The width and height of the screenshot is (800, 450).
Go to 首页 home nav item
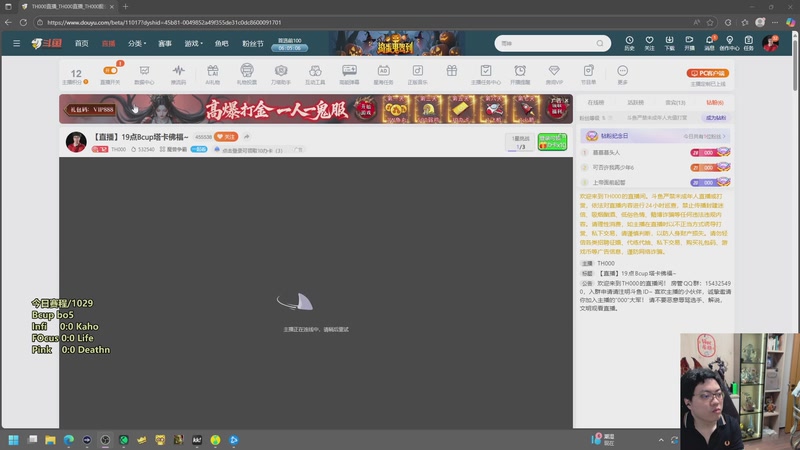[x=82, y=43]
